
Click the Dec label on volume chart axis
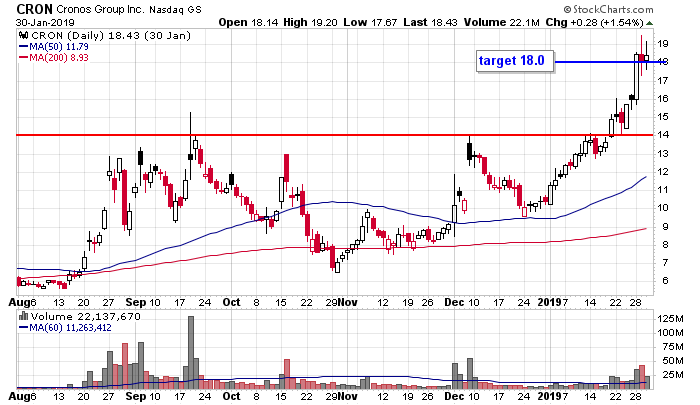click(454, 396)
